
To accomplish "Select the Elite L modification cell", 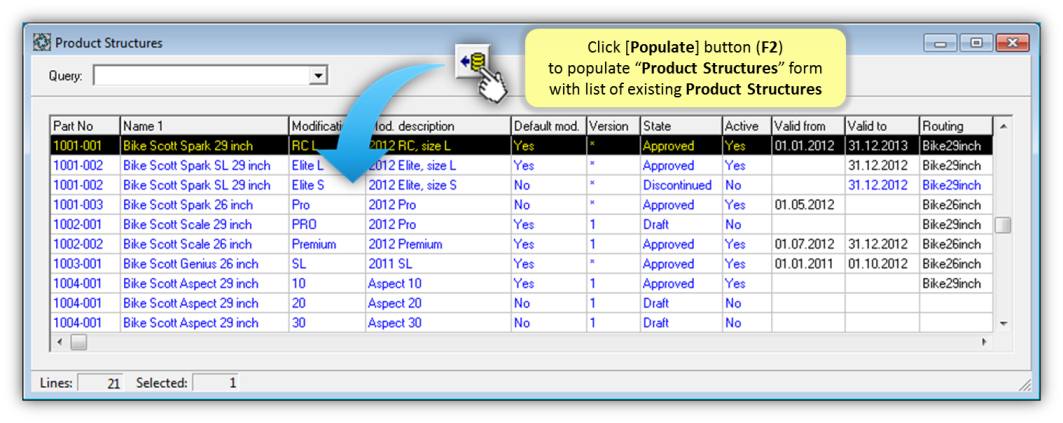I will (327, 165).
